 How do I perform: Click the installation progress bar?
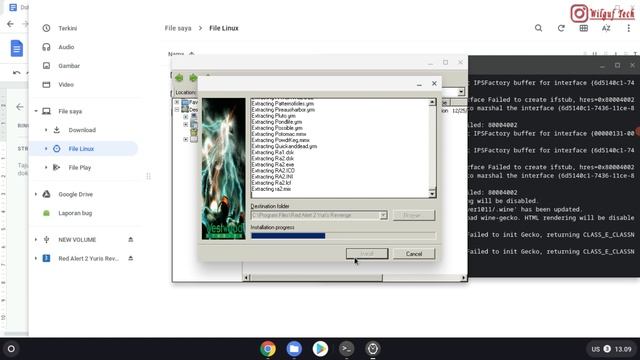pos(343,236)
